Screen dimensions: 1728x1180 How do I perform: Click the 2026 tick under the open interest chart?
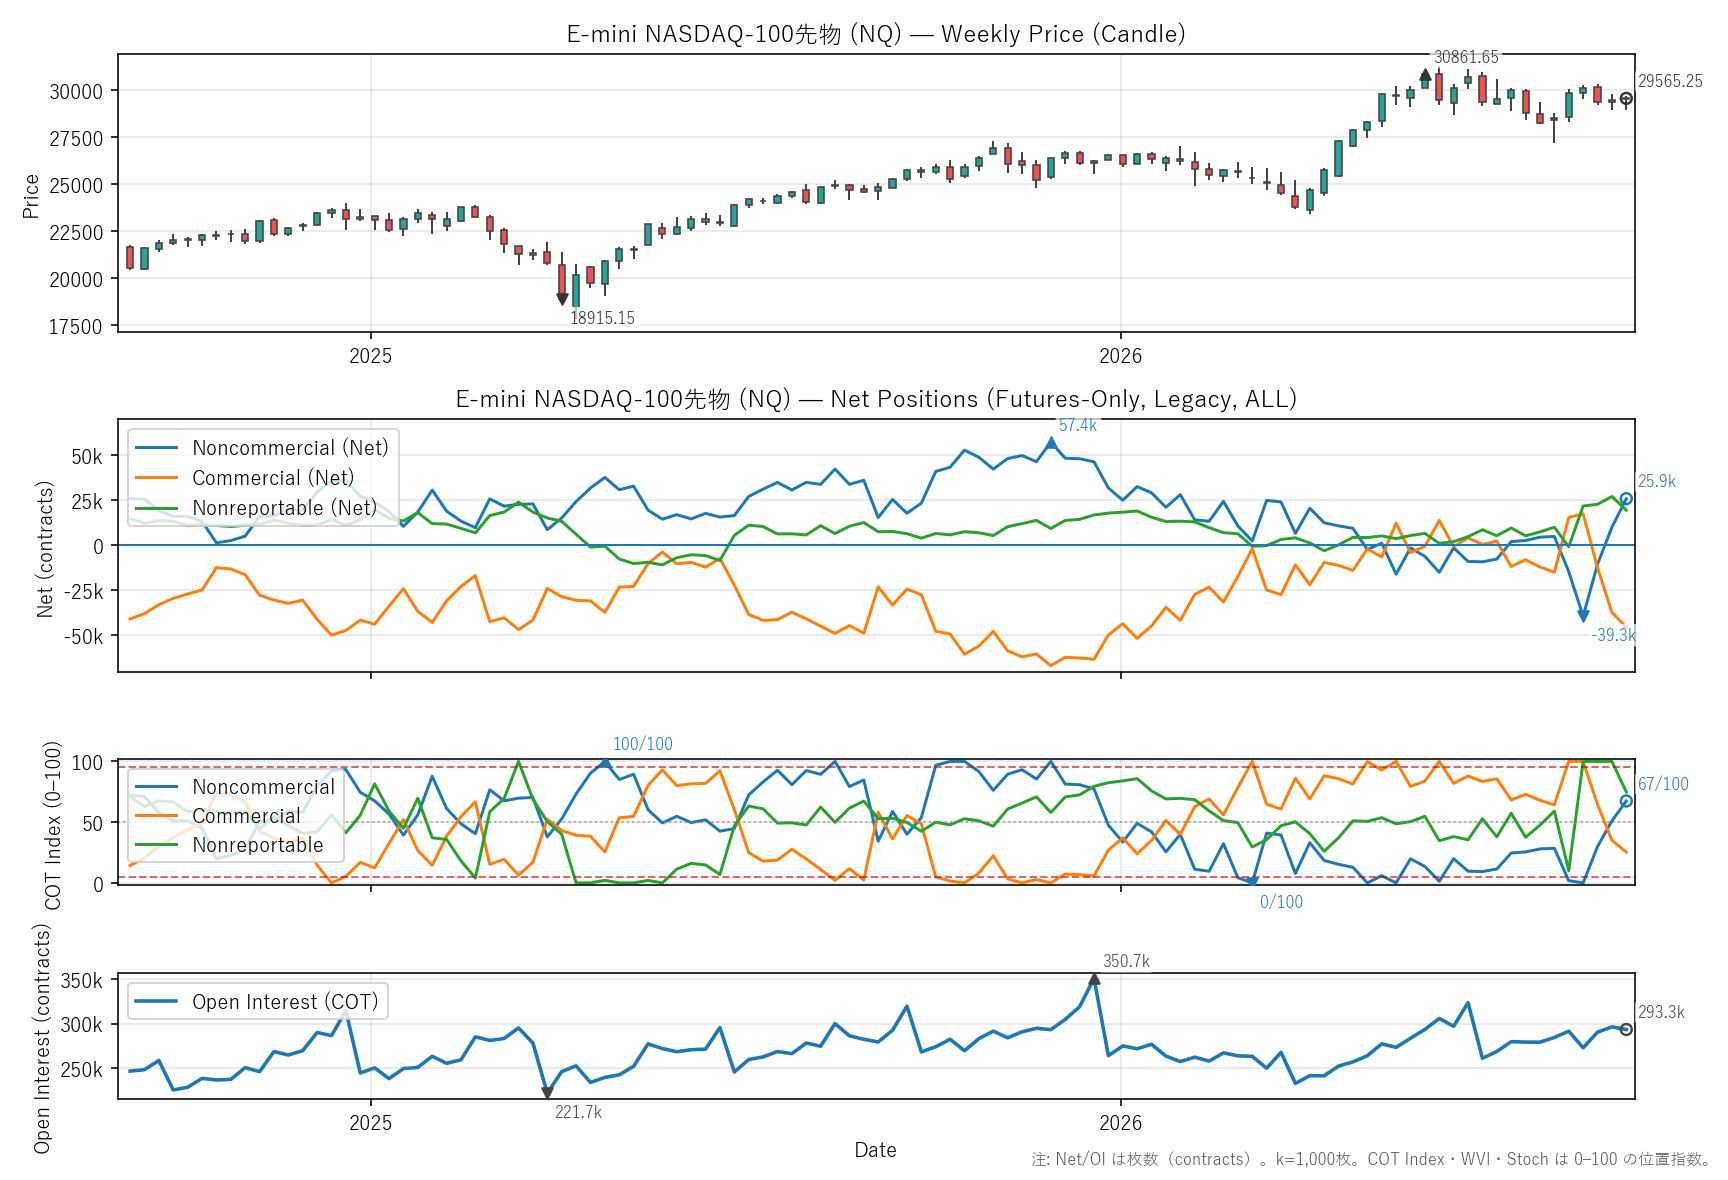(x=1121, y=1123)
